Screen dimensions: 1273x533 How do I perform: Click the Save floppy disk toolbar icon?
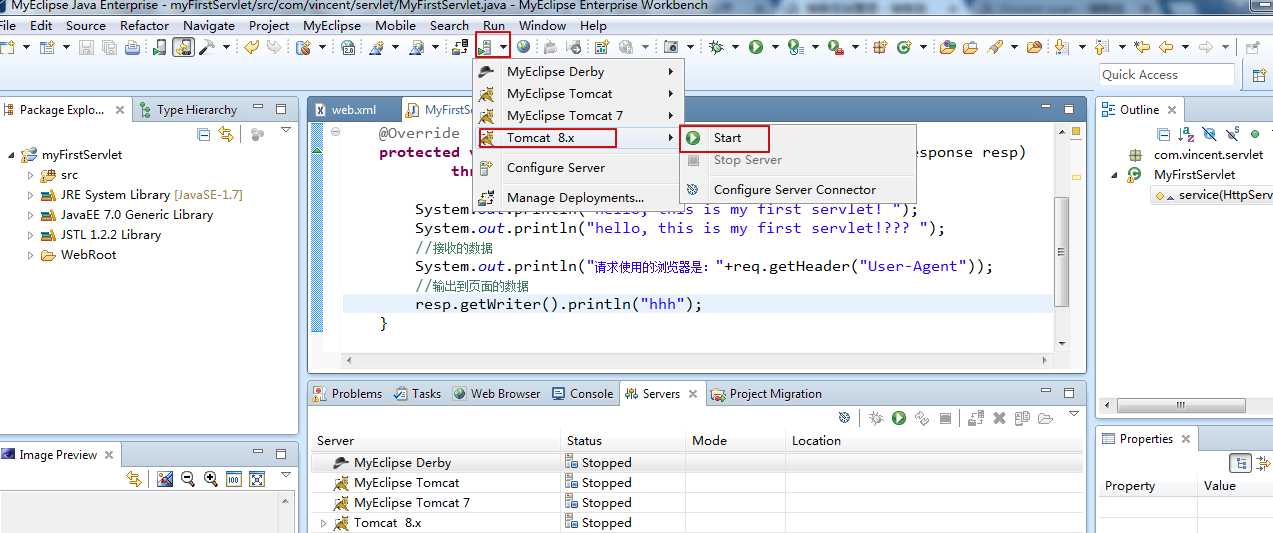click(86, 47)
